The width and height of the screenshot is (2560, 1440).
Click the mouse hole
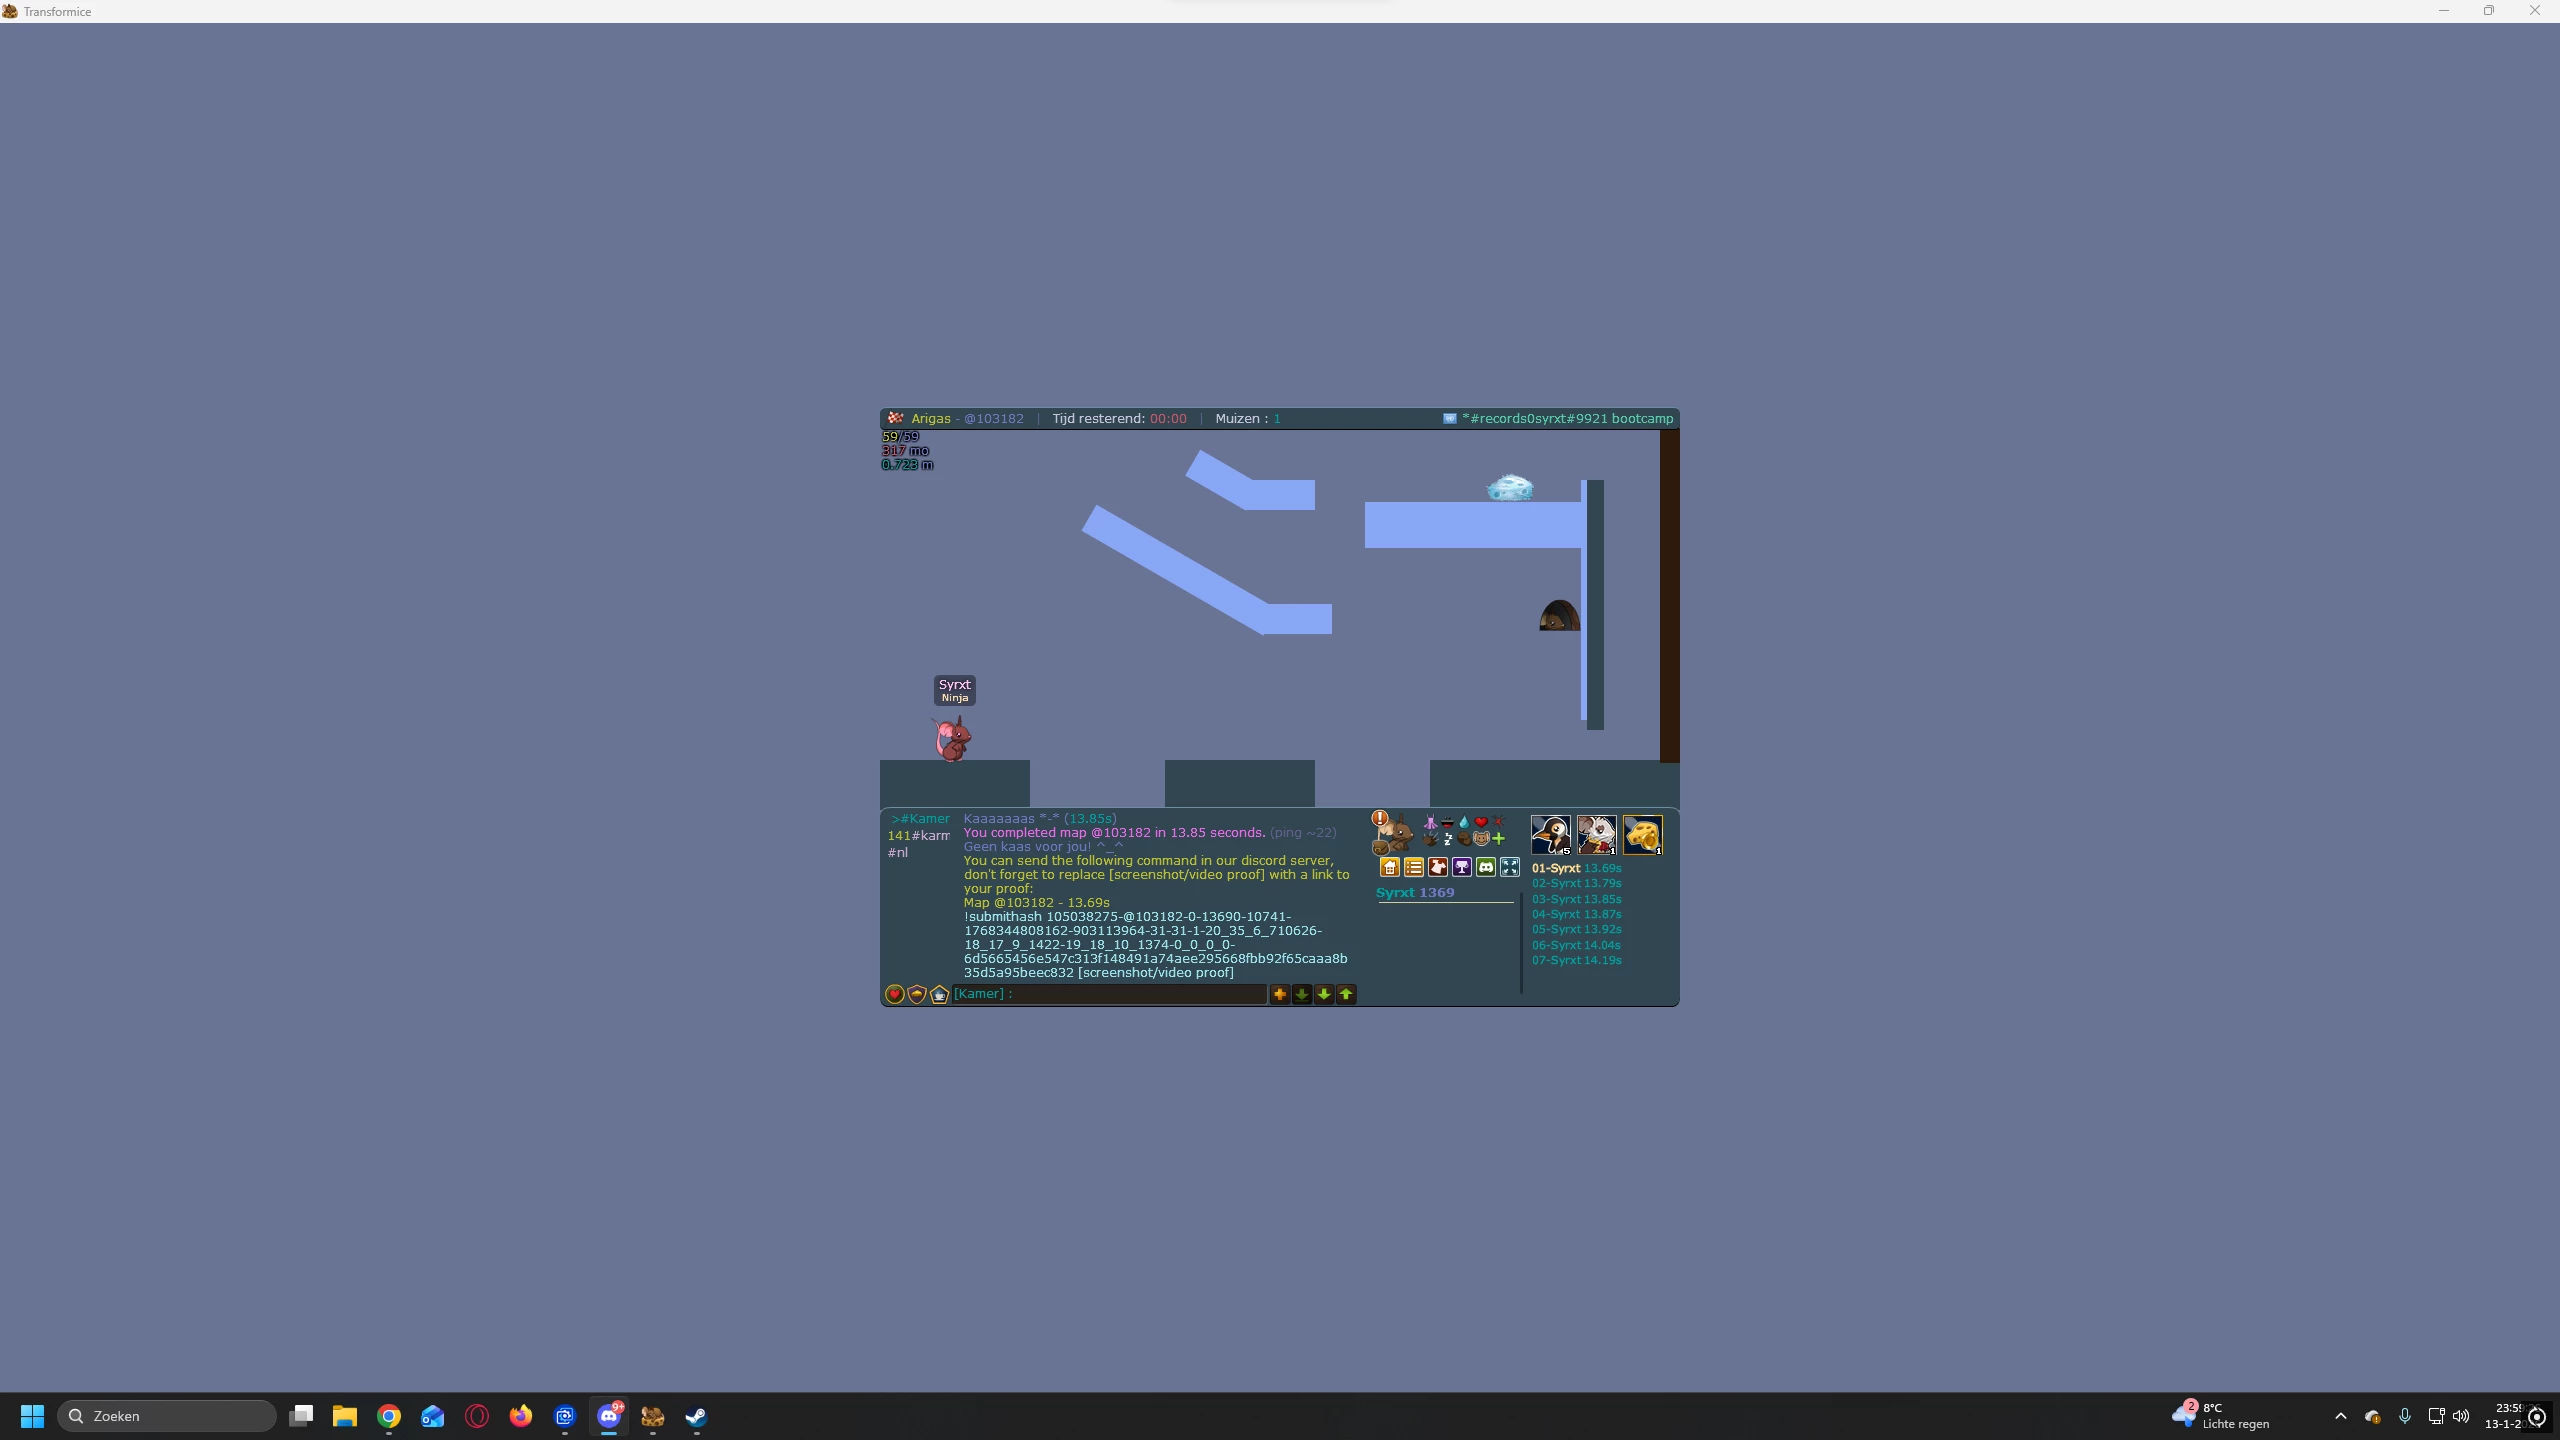pos(1560,615)
